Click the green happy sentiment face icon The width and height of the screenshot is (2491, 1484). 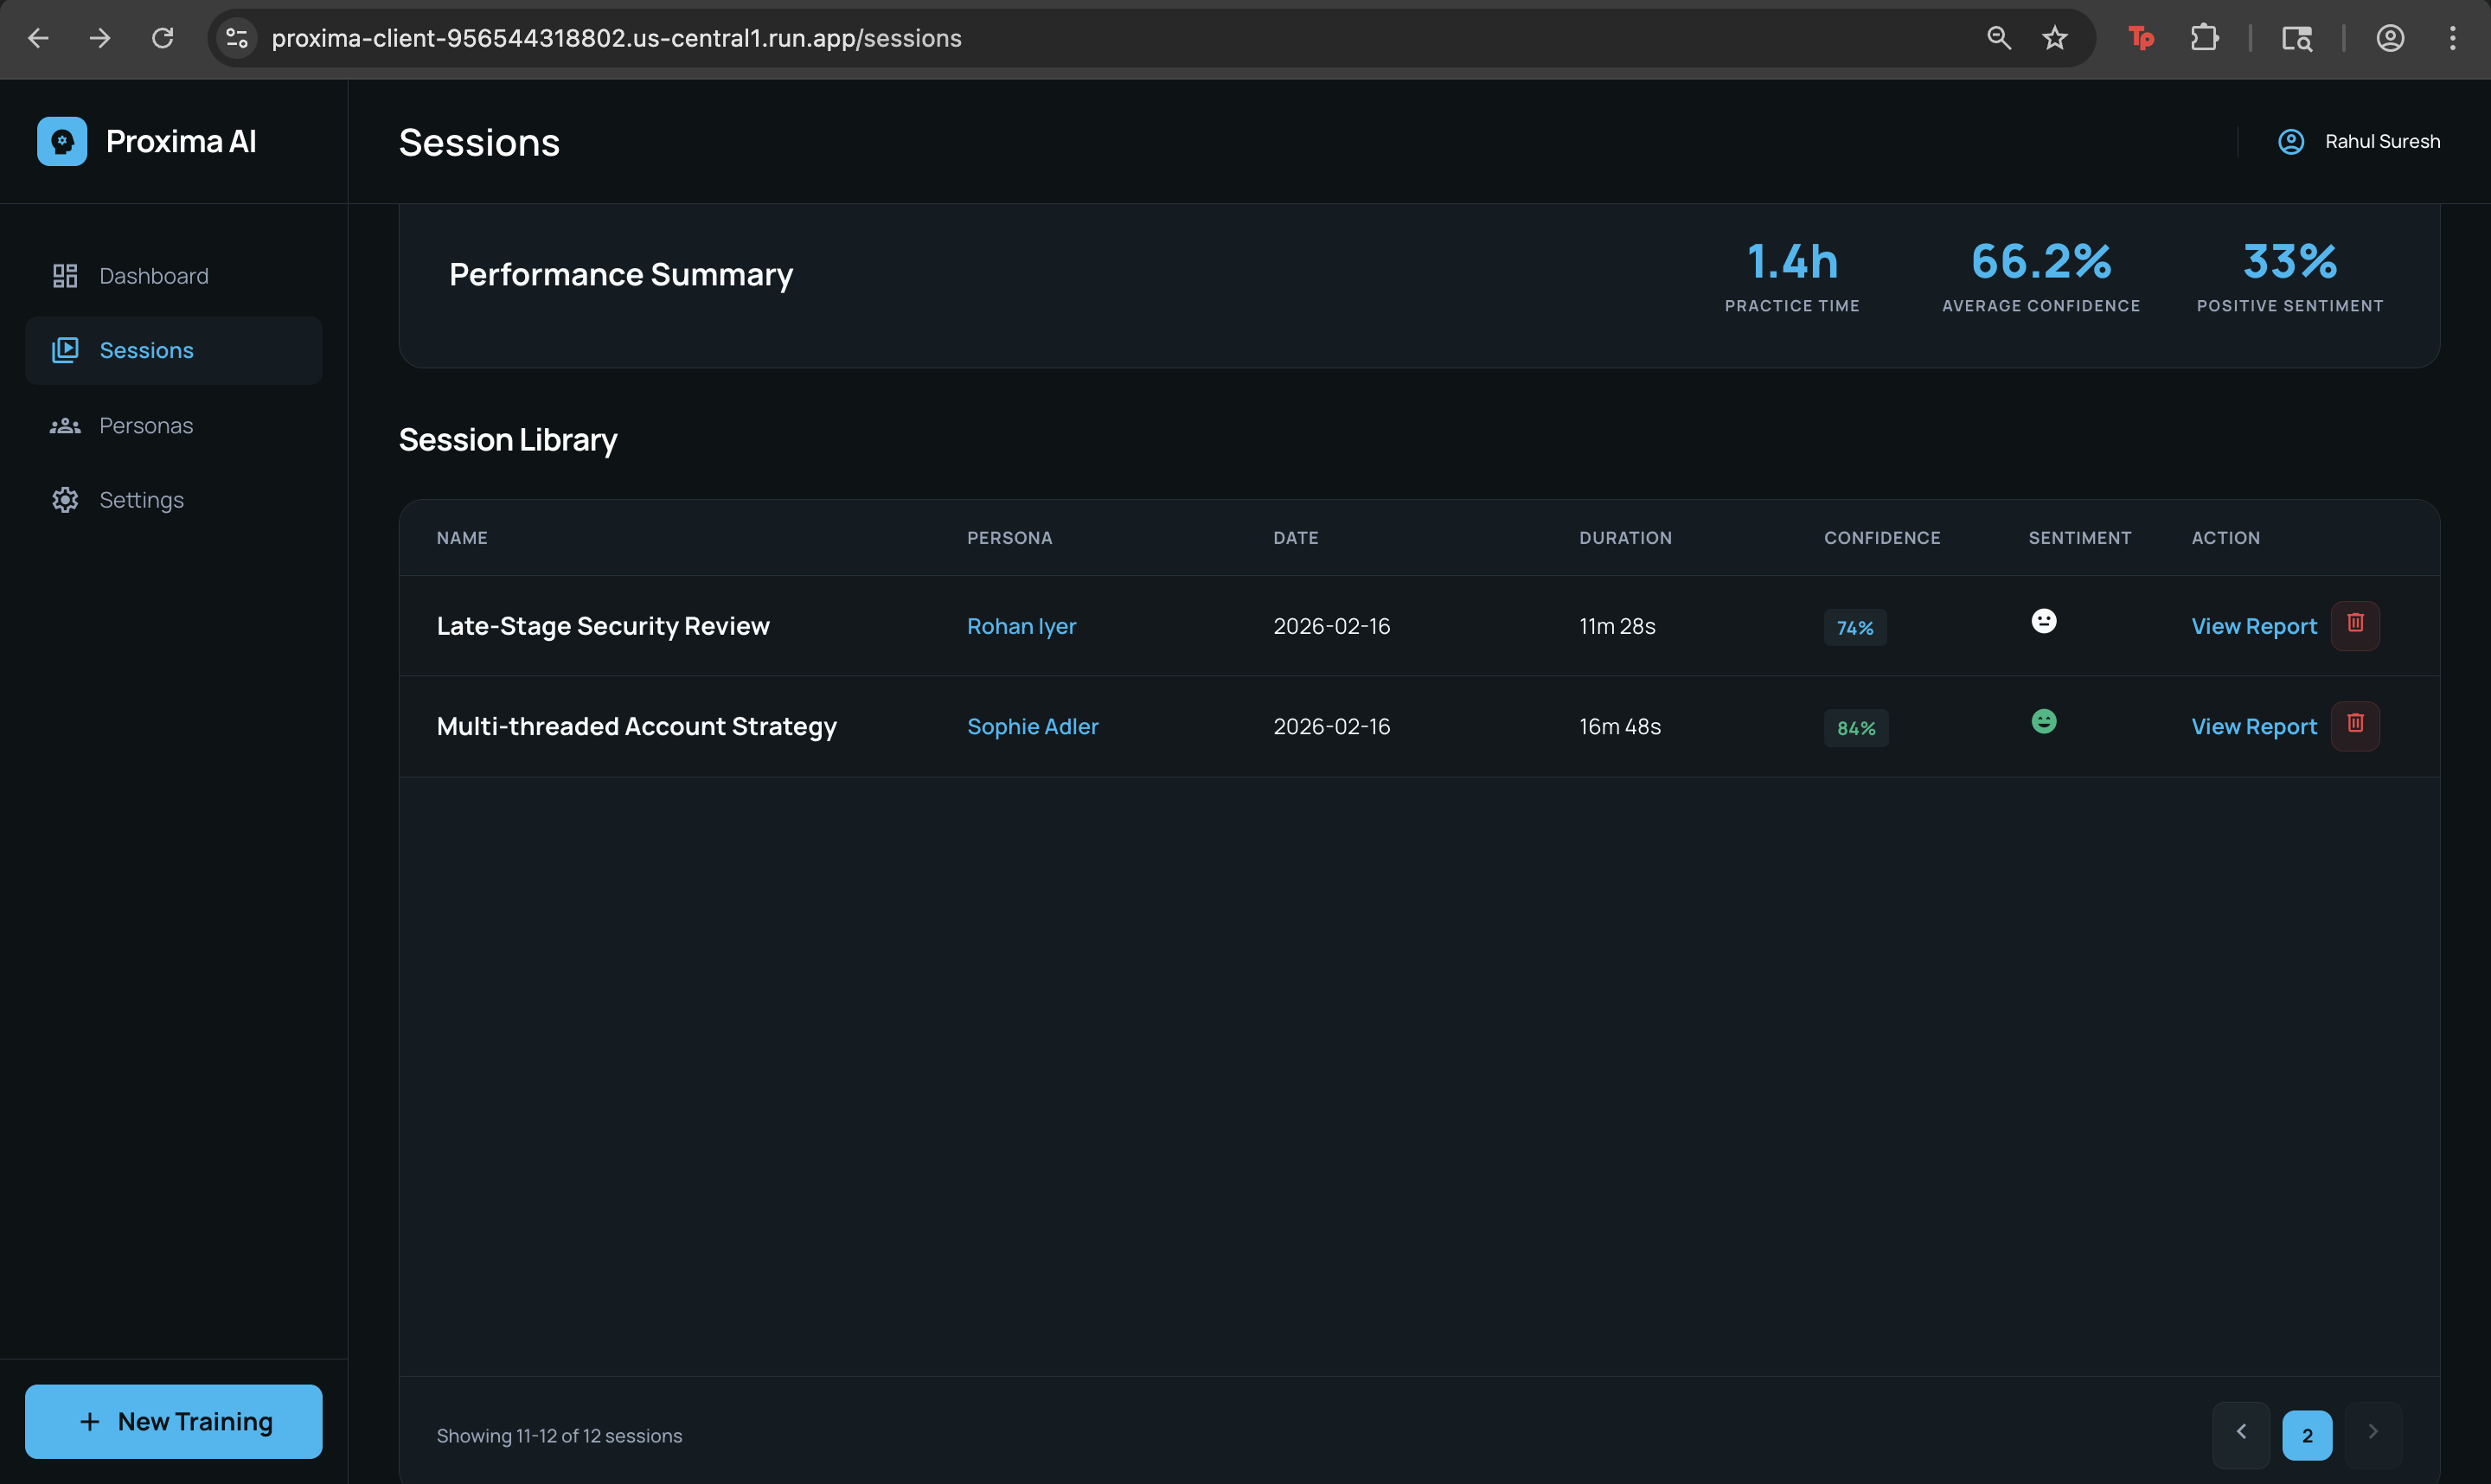point(2044,721)
